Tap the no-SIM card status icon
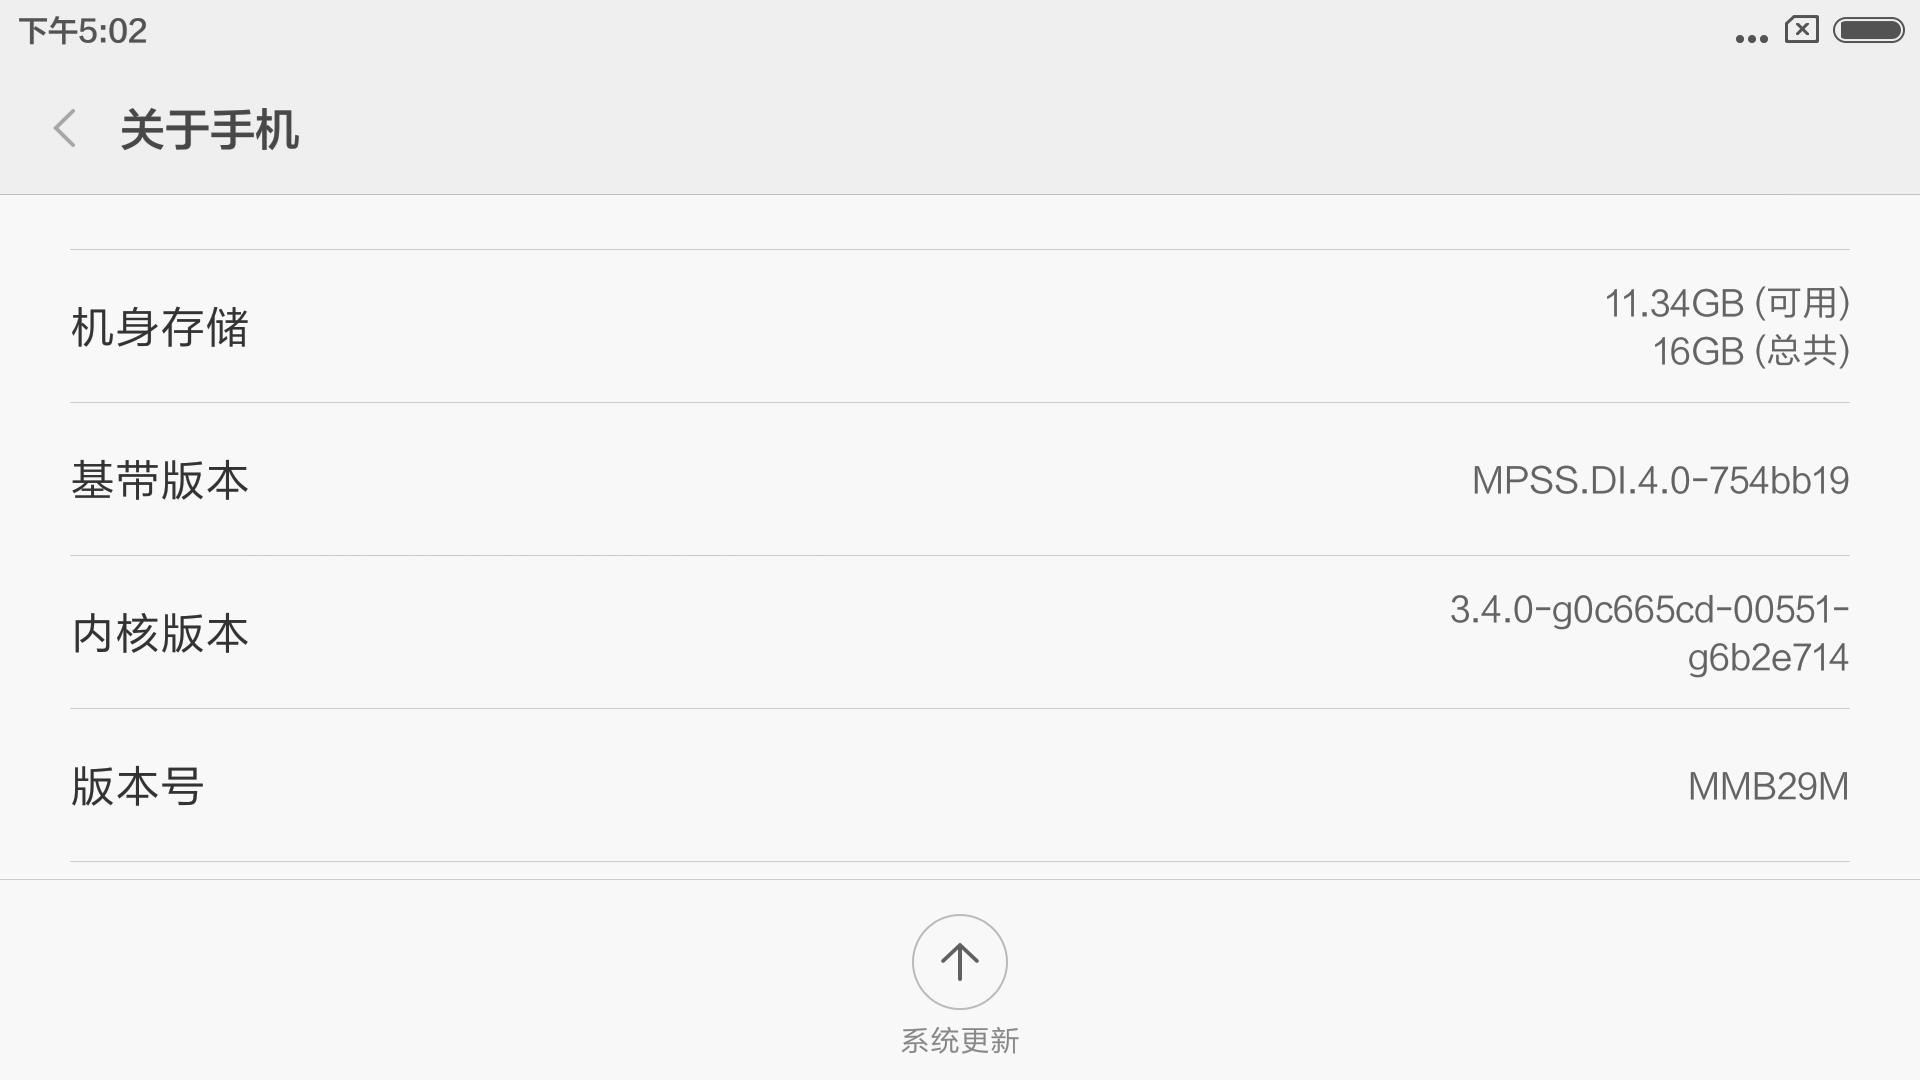 pos(1801,30)
